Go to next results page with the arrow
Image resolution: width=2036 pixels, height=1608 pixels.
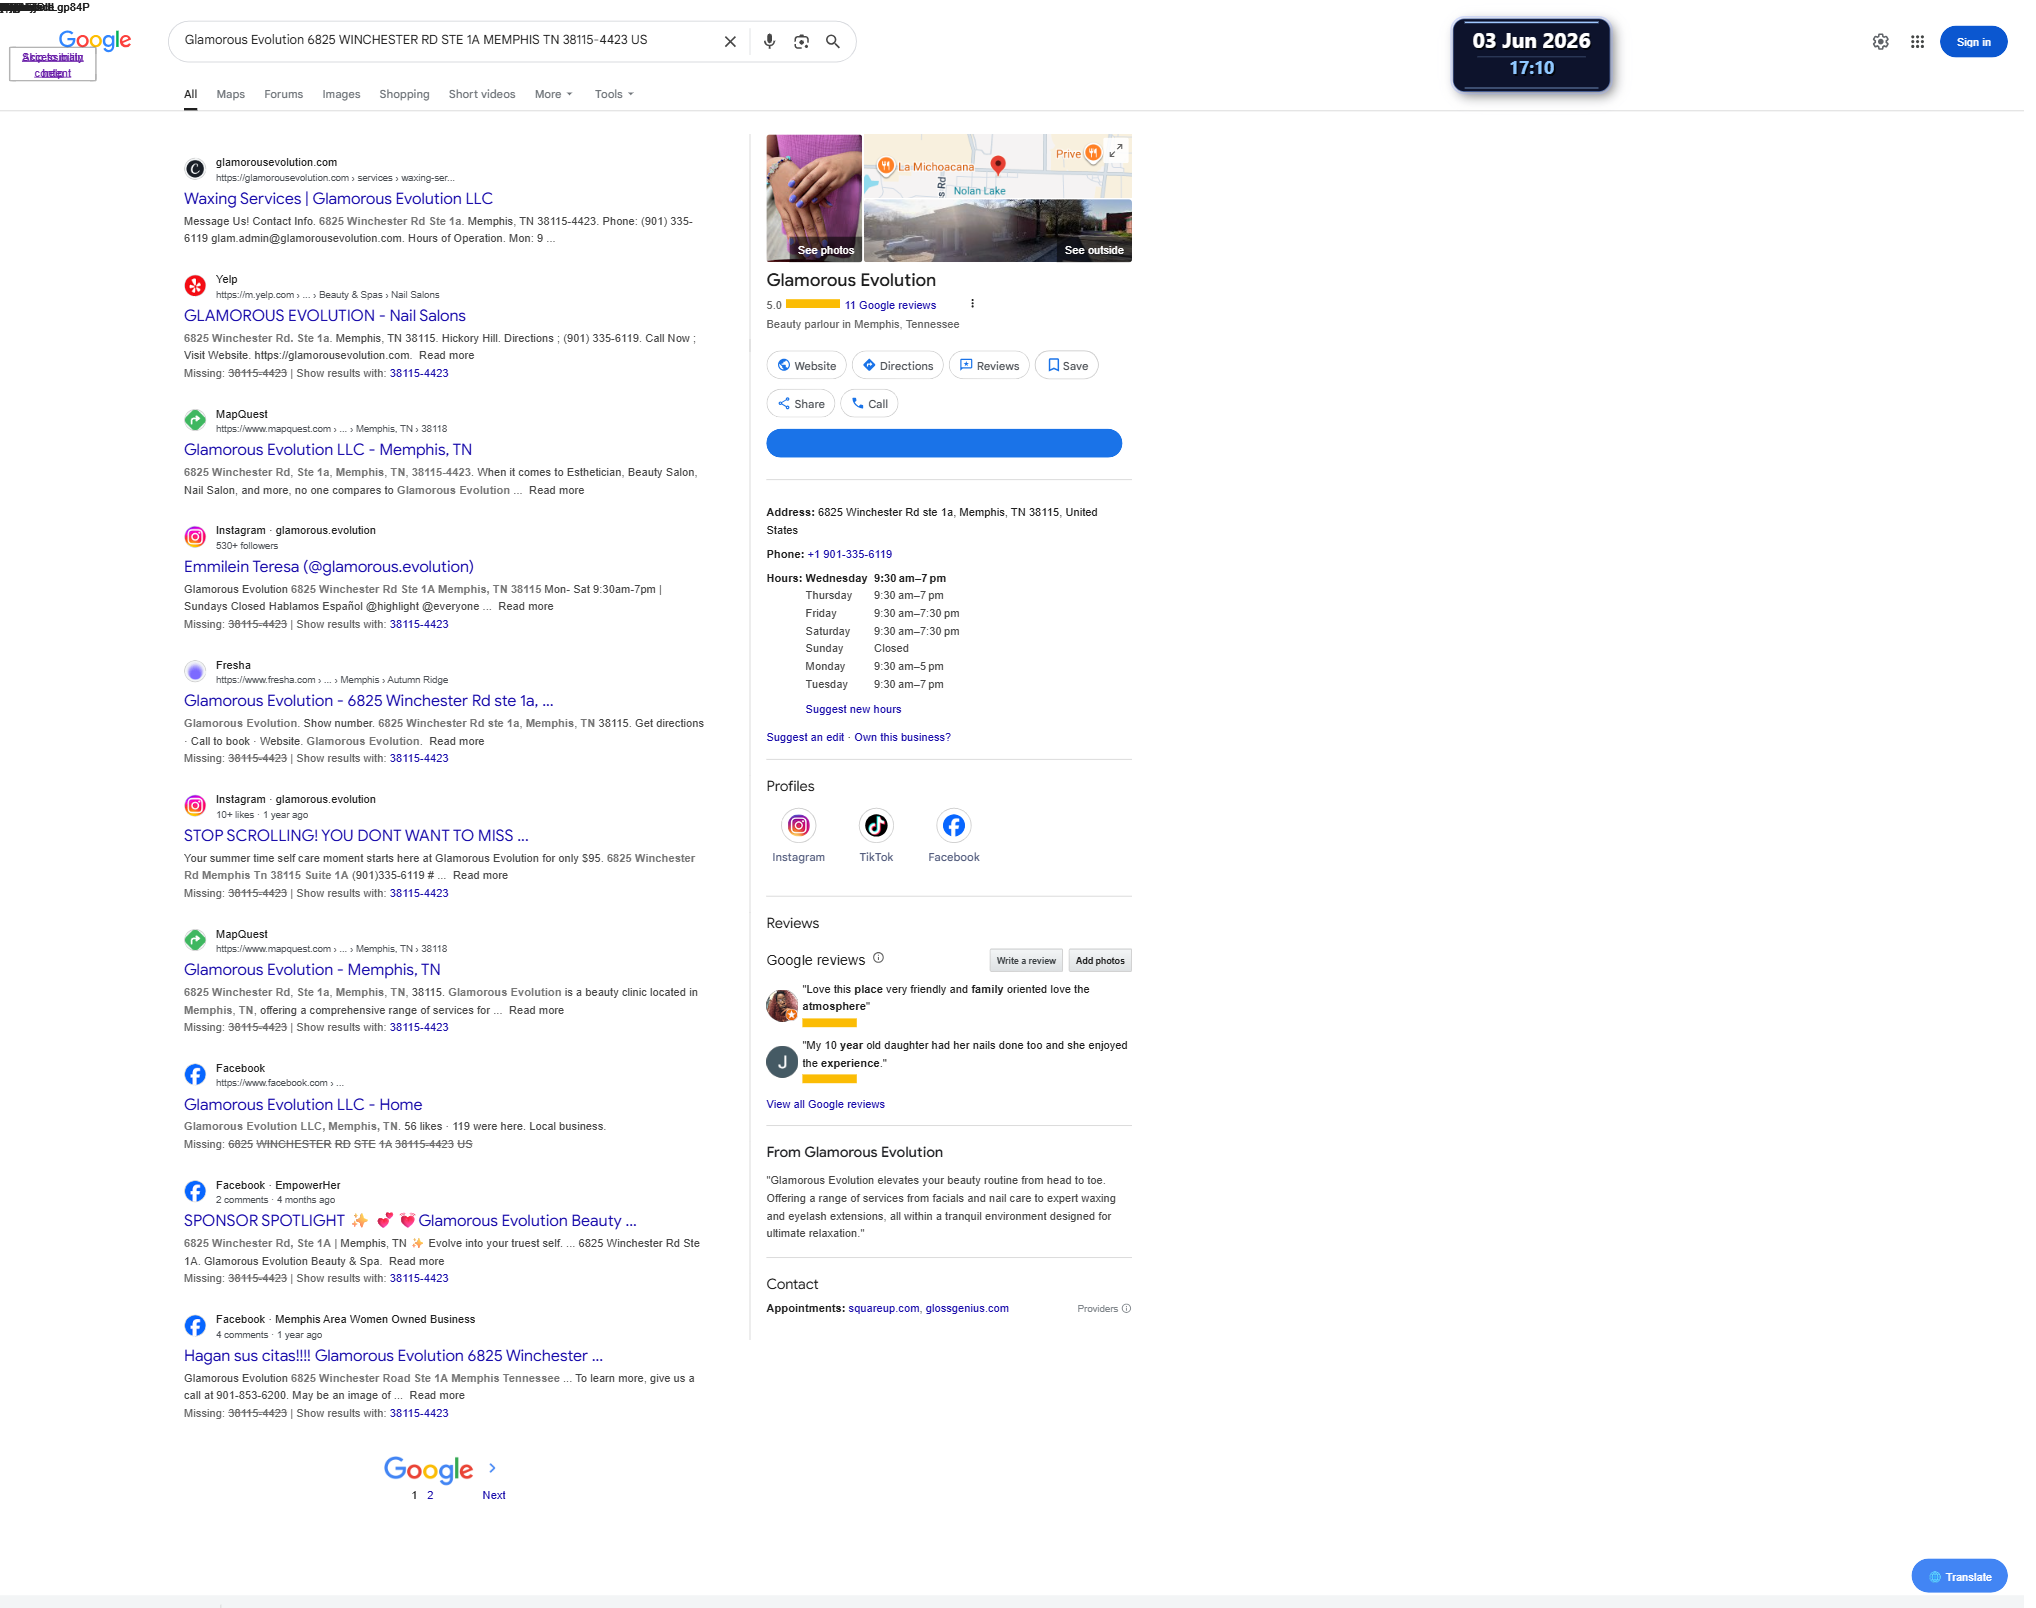(x=492, y=1468)
